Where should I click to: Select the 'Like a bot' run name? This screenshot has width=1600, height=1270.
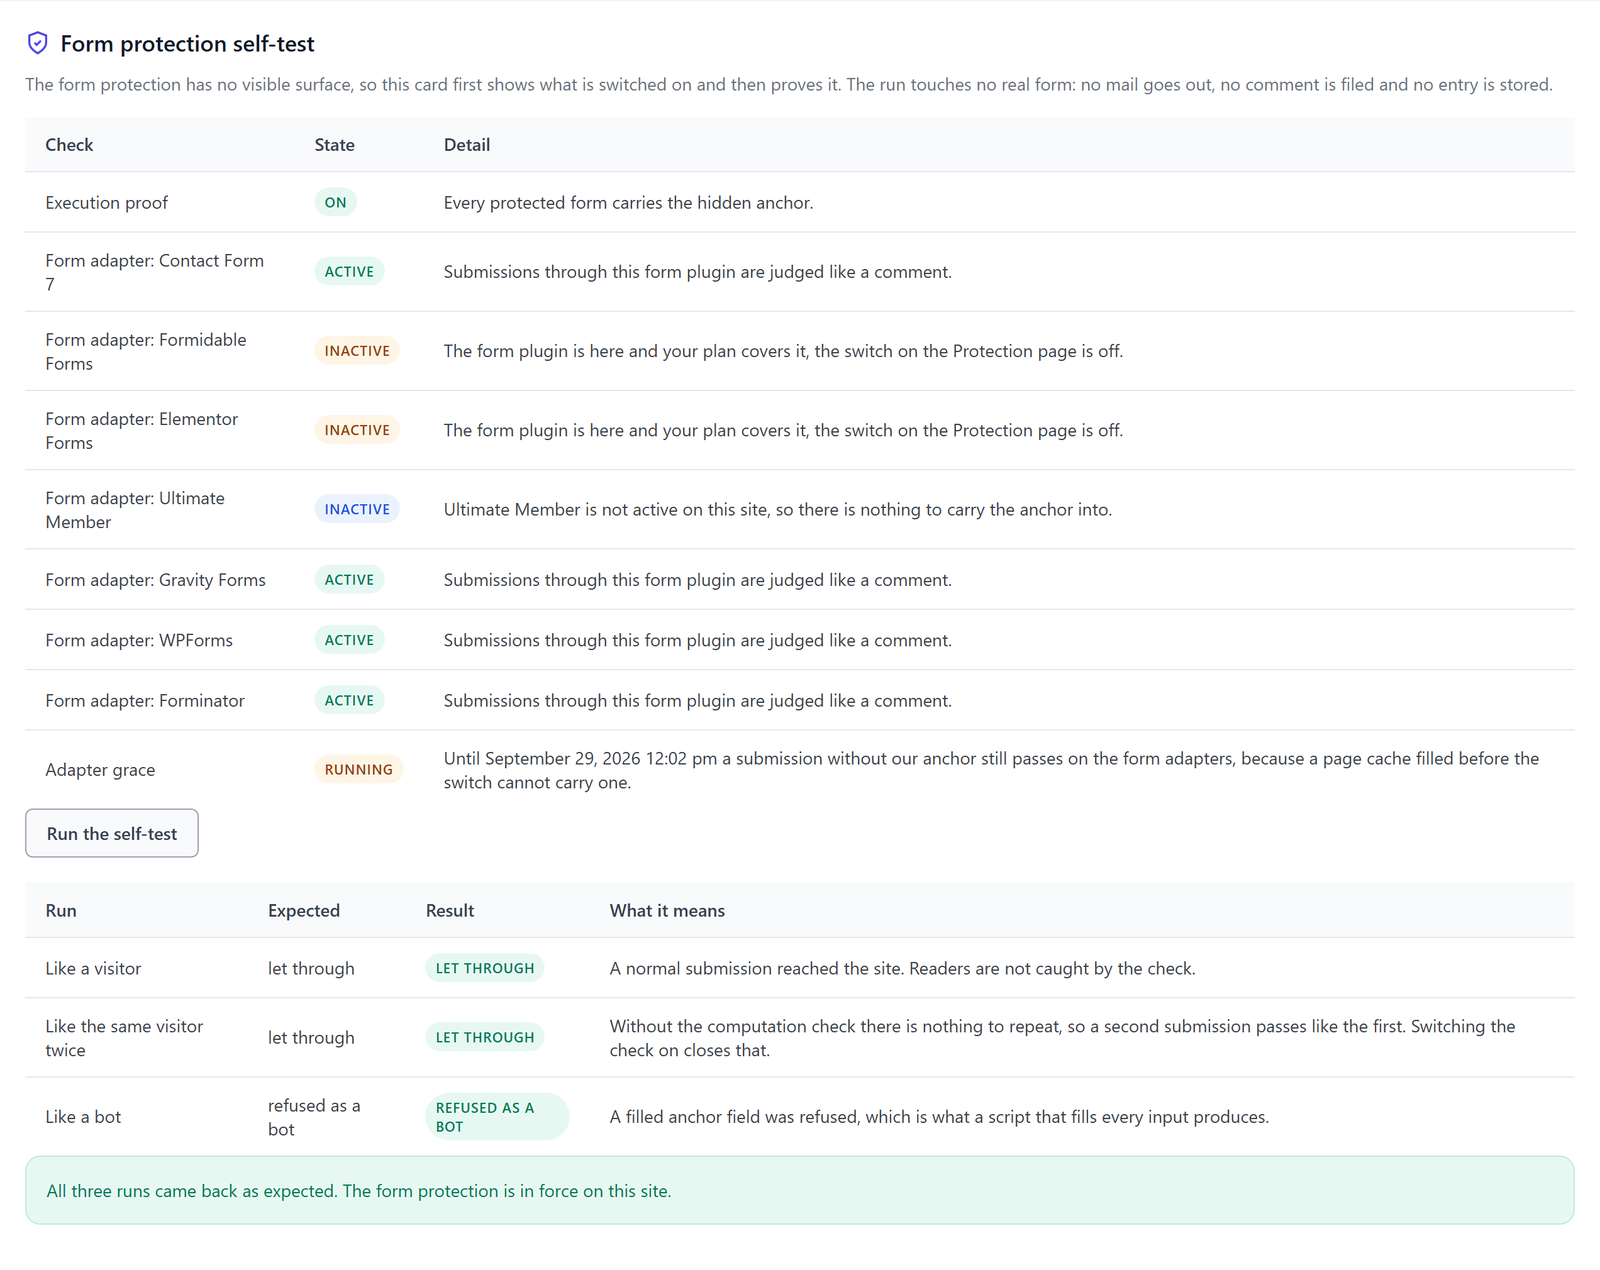(x=83, y=1117)
